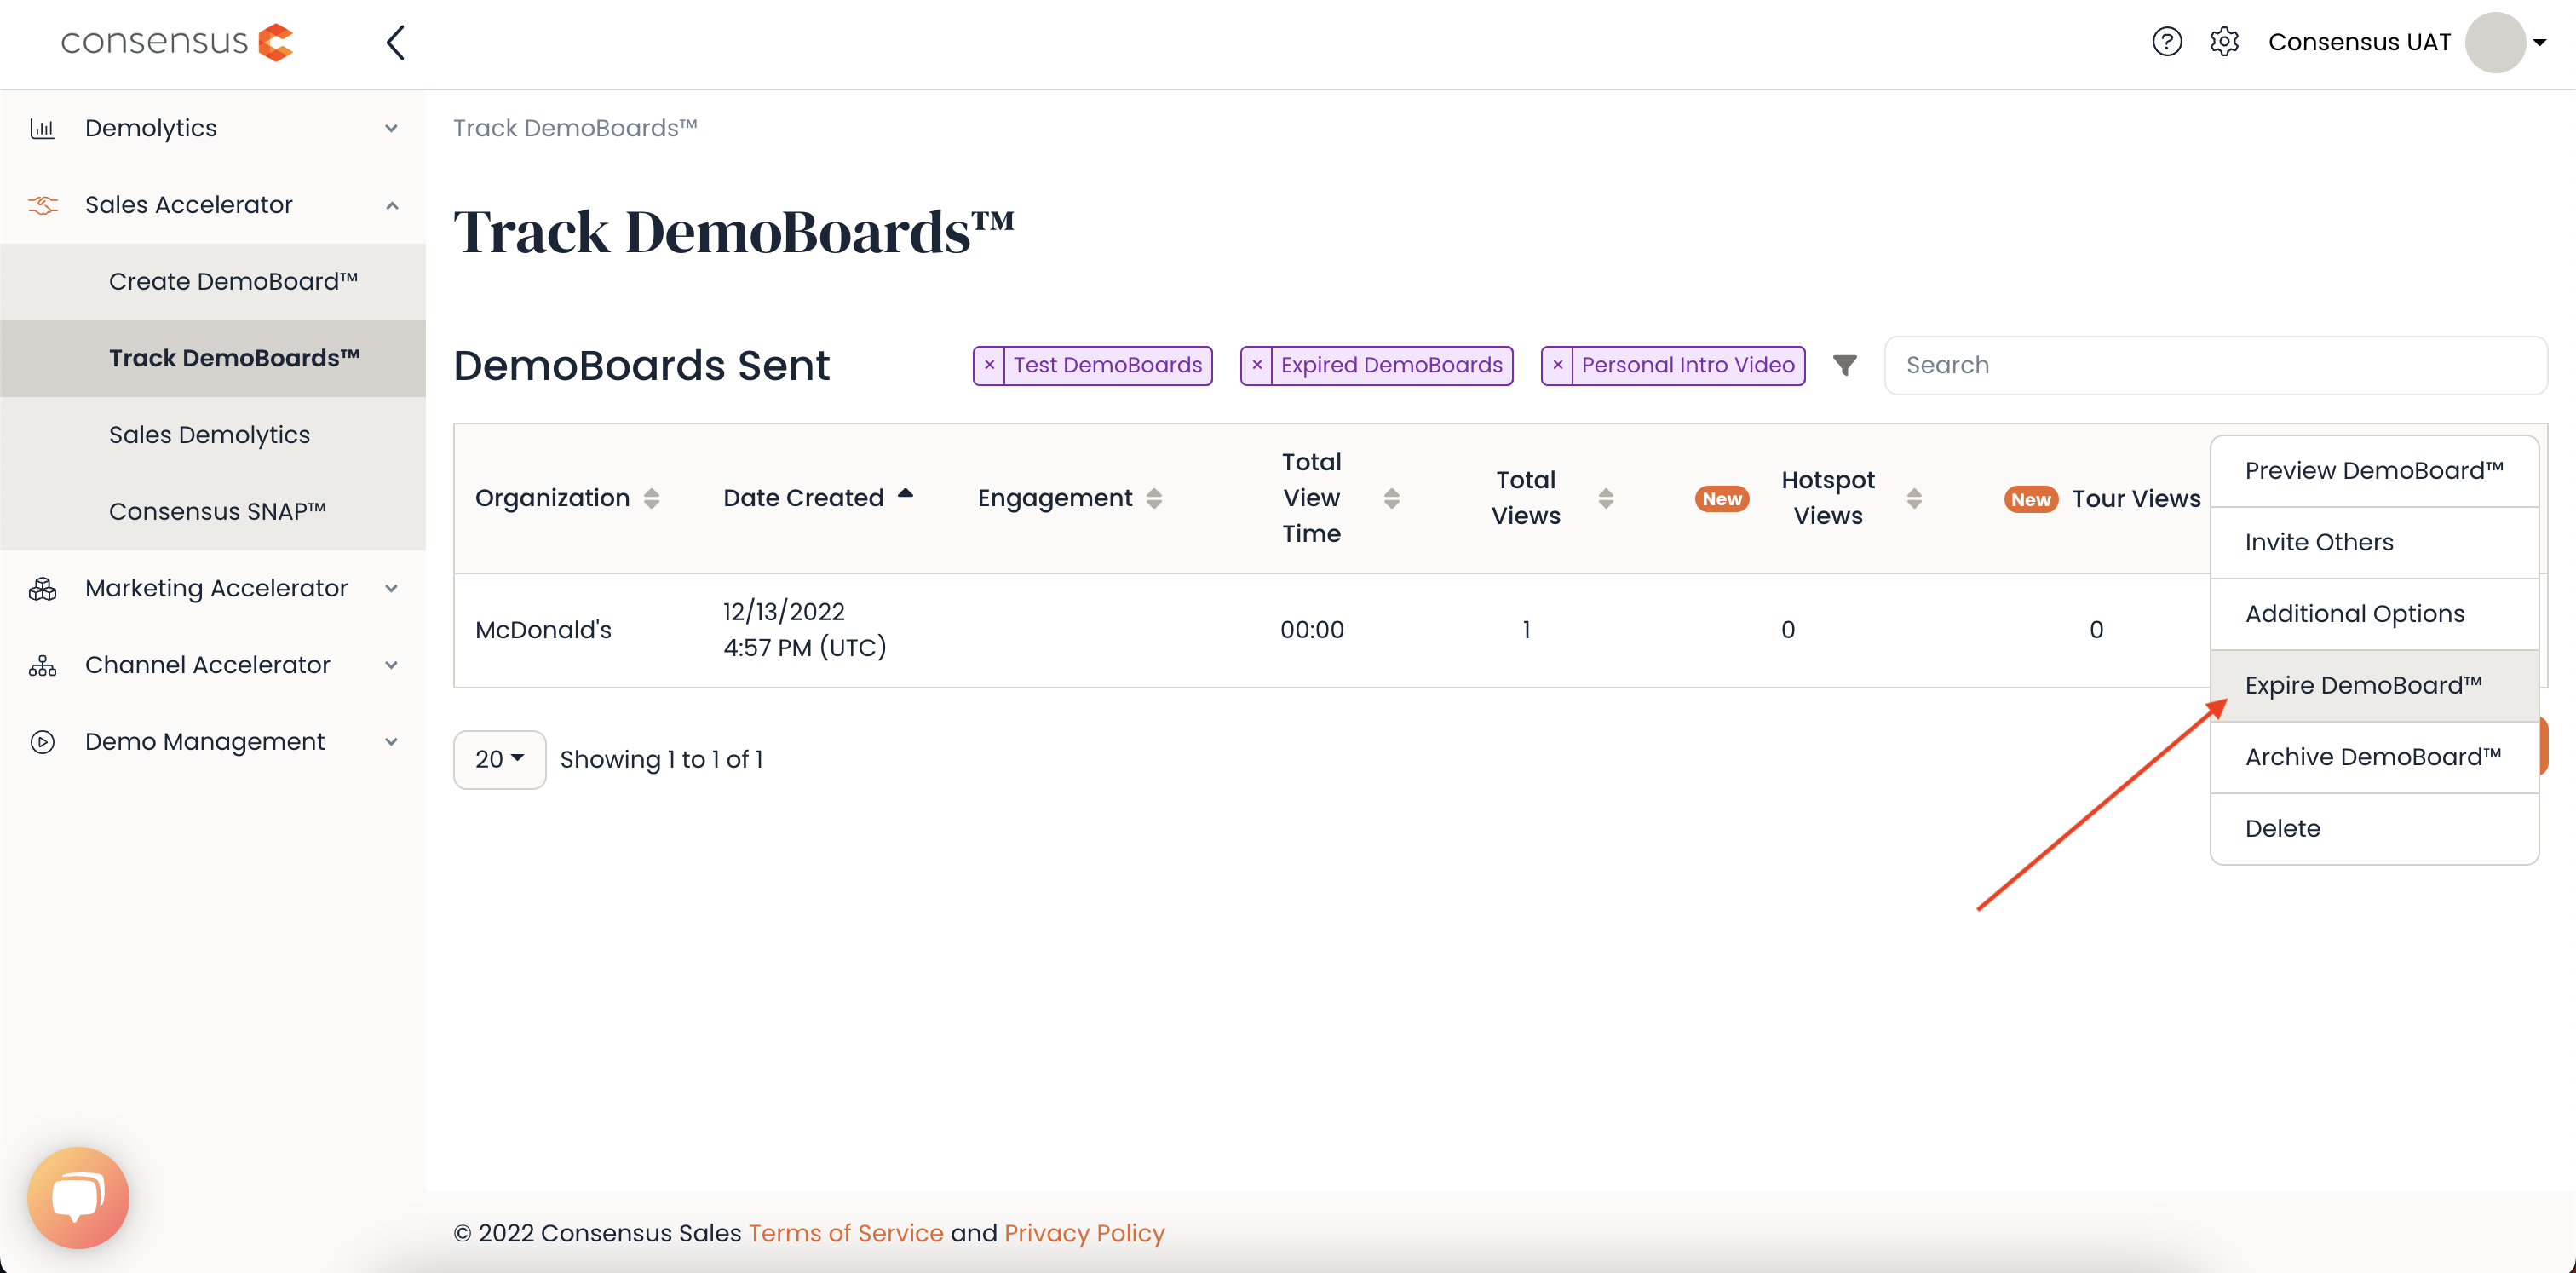Screen dimensions: 2576x1273
Task: Click the 12/13/2022 date cell
Action: 804,630
